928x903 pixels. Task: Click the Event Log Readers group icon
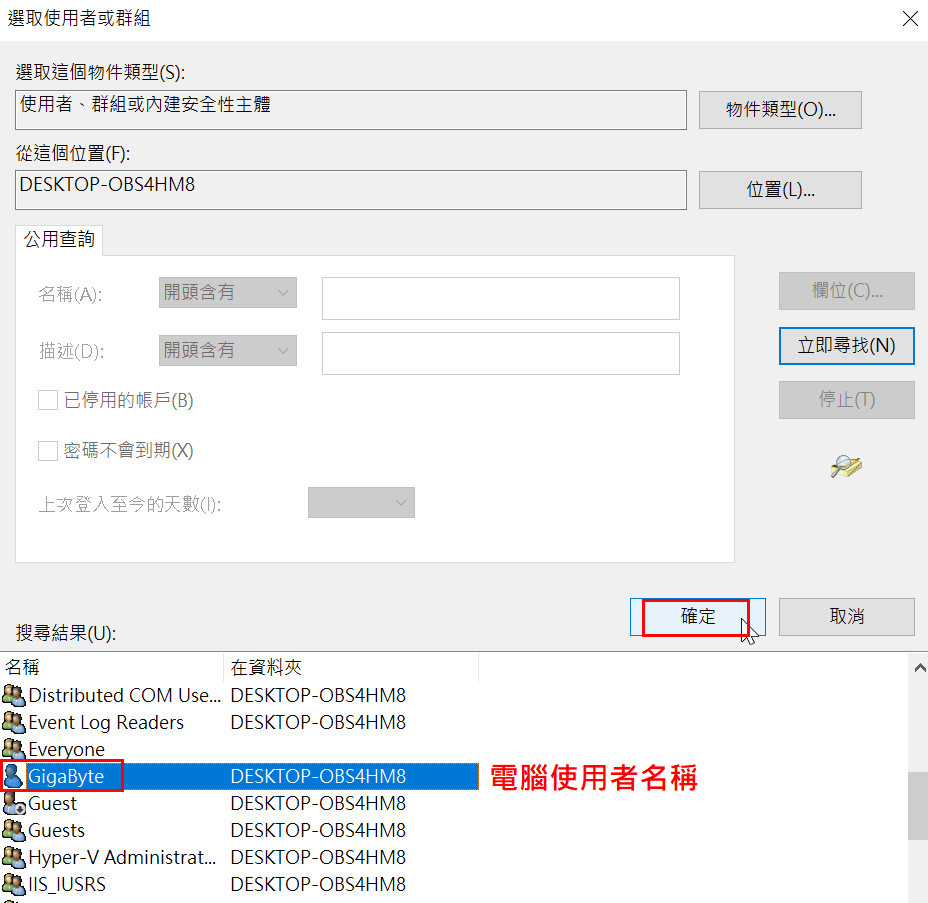(14, 722)
